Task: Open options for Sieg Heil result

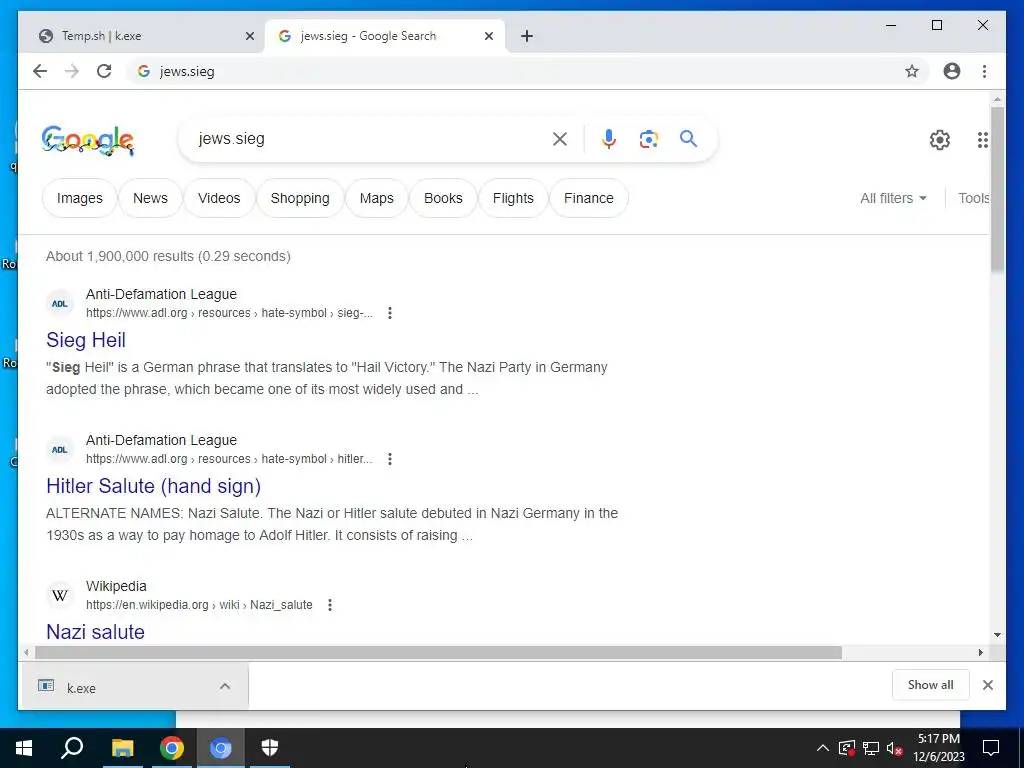Action: (390, 313)
